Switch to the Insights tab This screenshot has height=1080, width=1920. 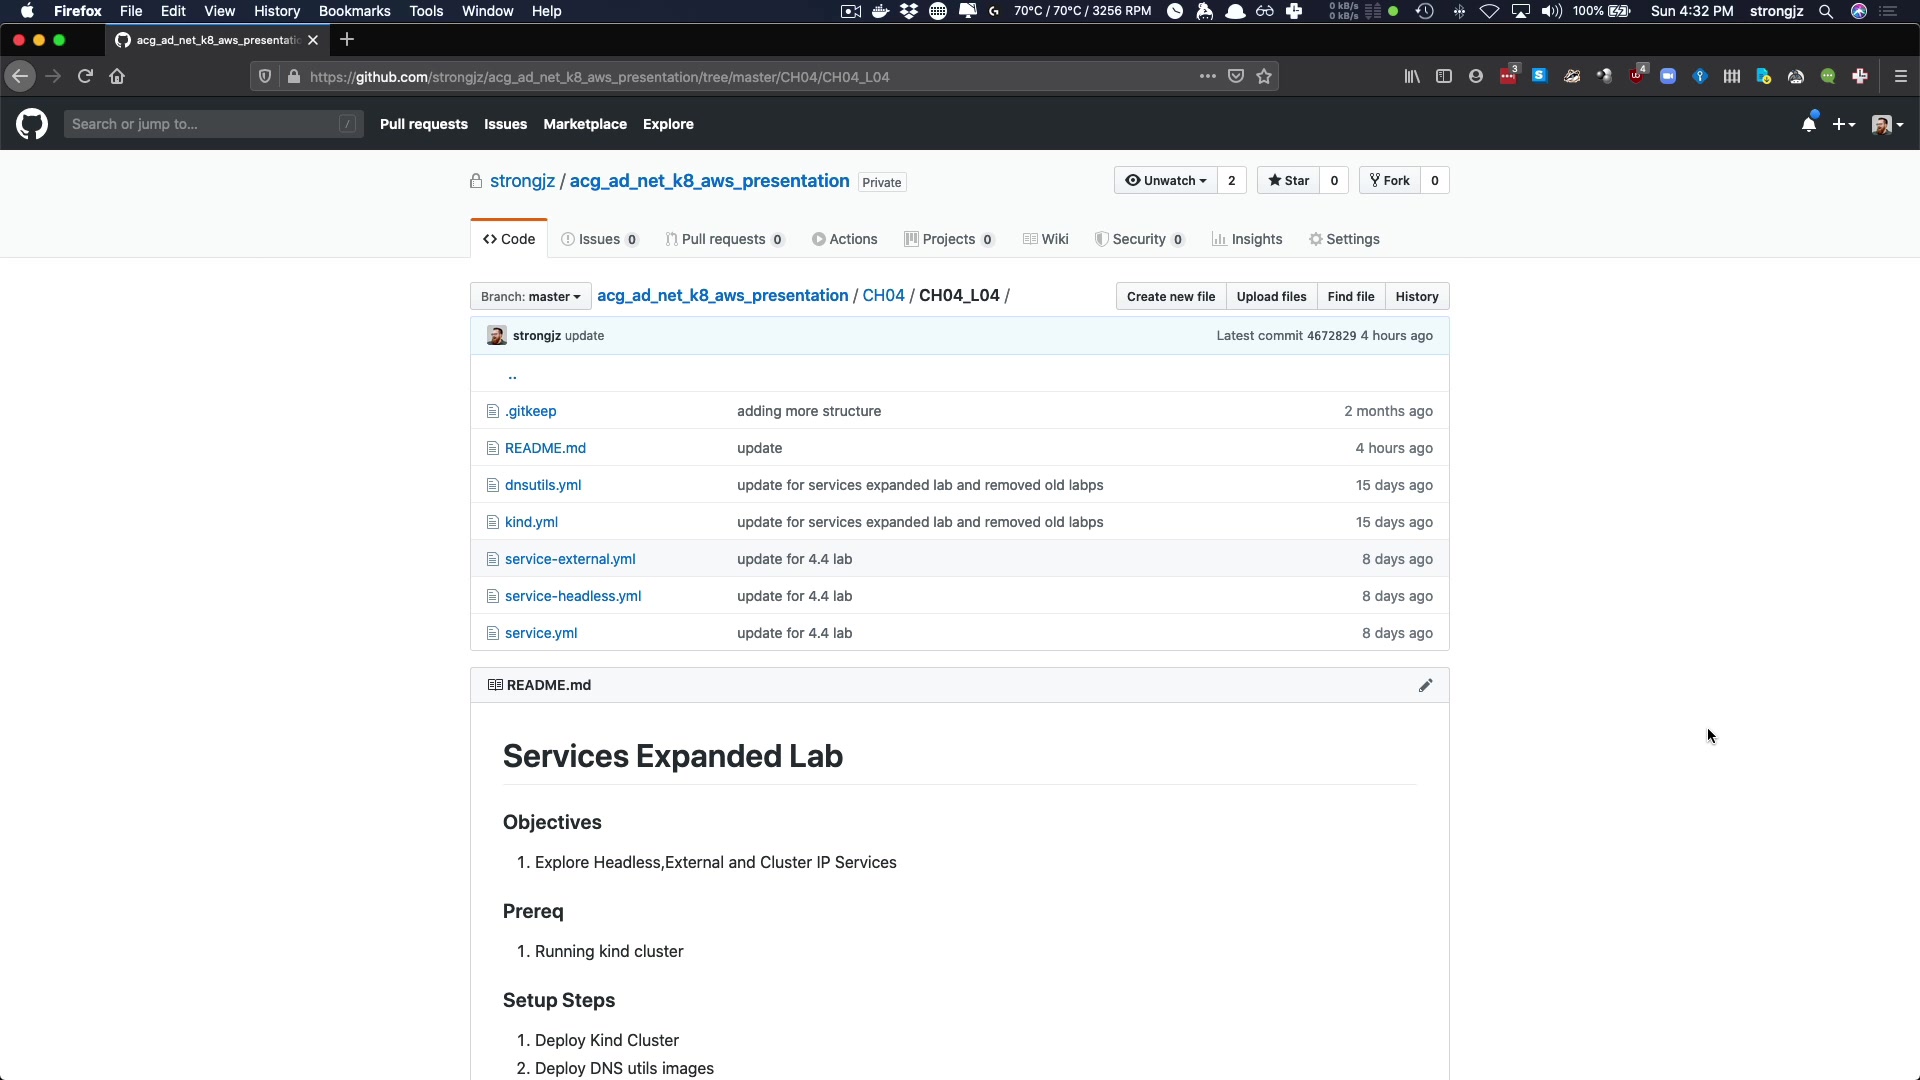click(1247, 239)
